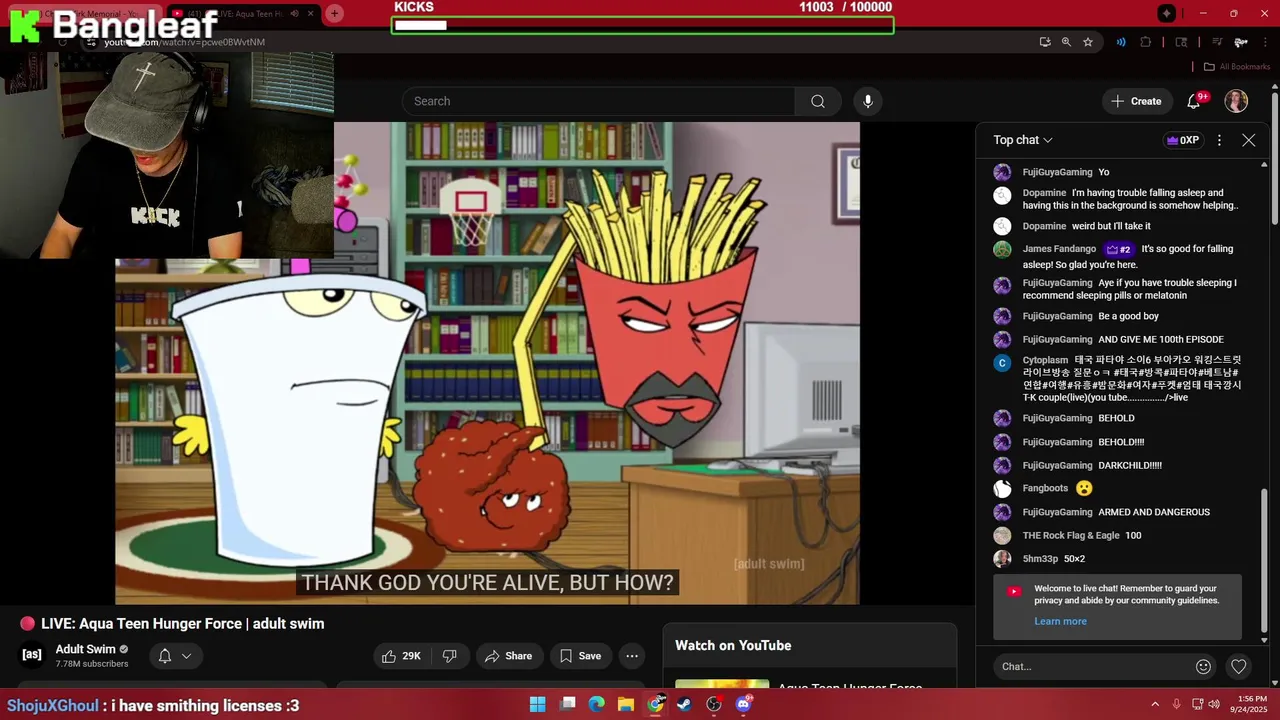
Task: Click Fangboots chat username
Action: [1045, 488]
